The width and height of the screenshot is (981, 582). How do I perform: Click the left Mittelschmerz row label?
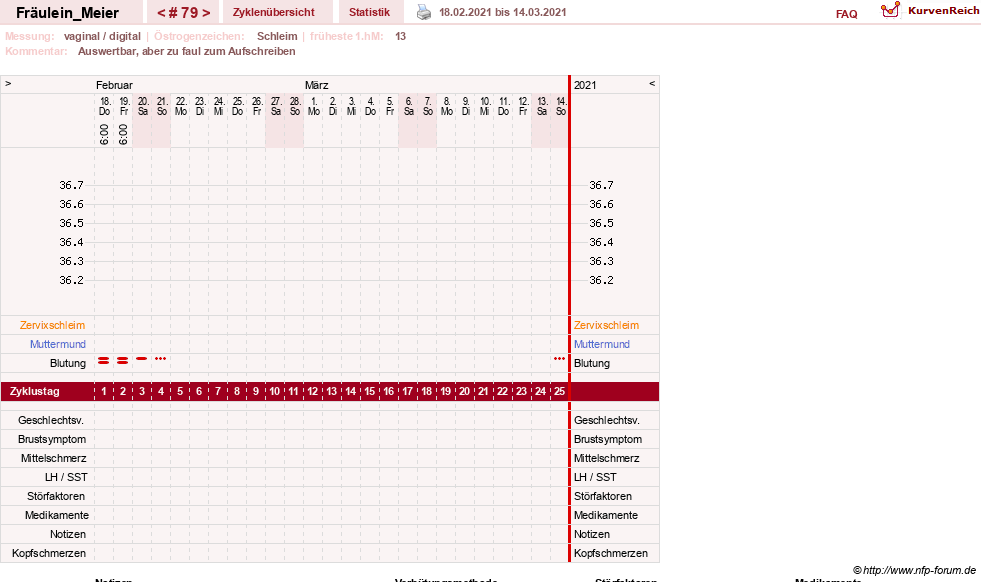coord(53,458)
